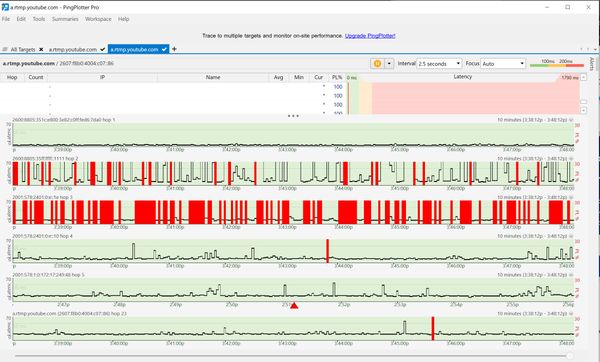Follow the Upgrade PingPlotter link
This screenshot has width=600, height=362.
370,36
